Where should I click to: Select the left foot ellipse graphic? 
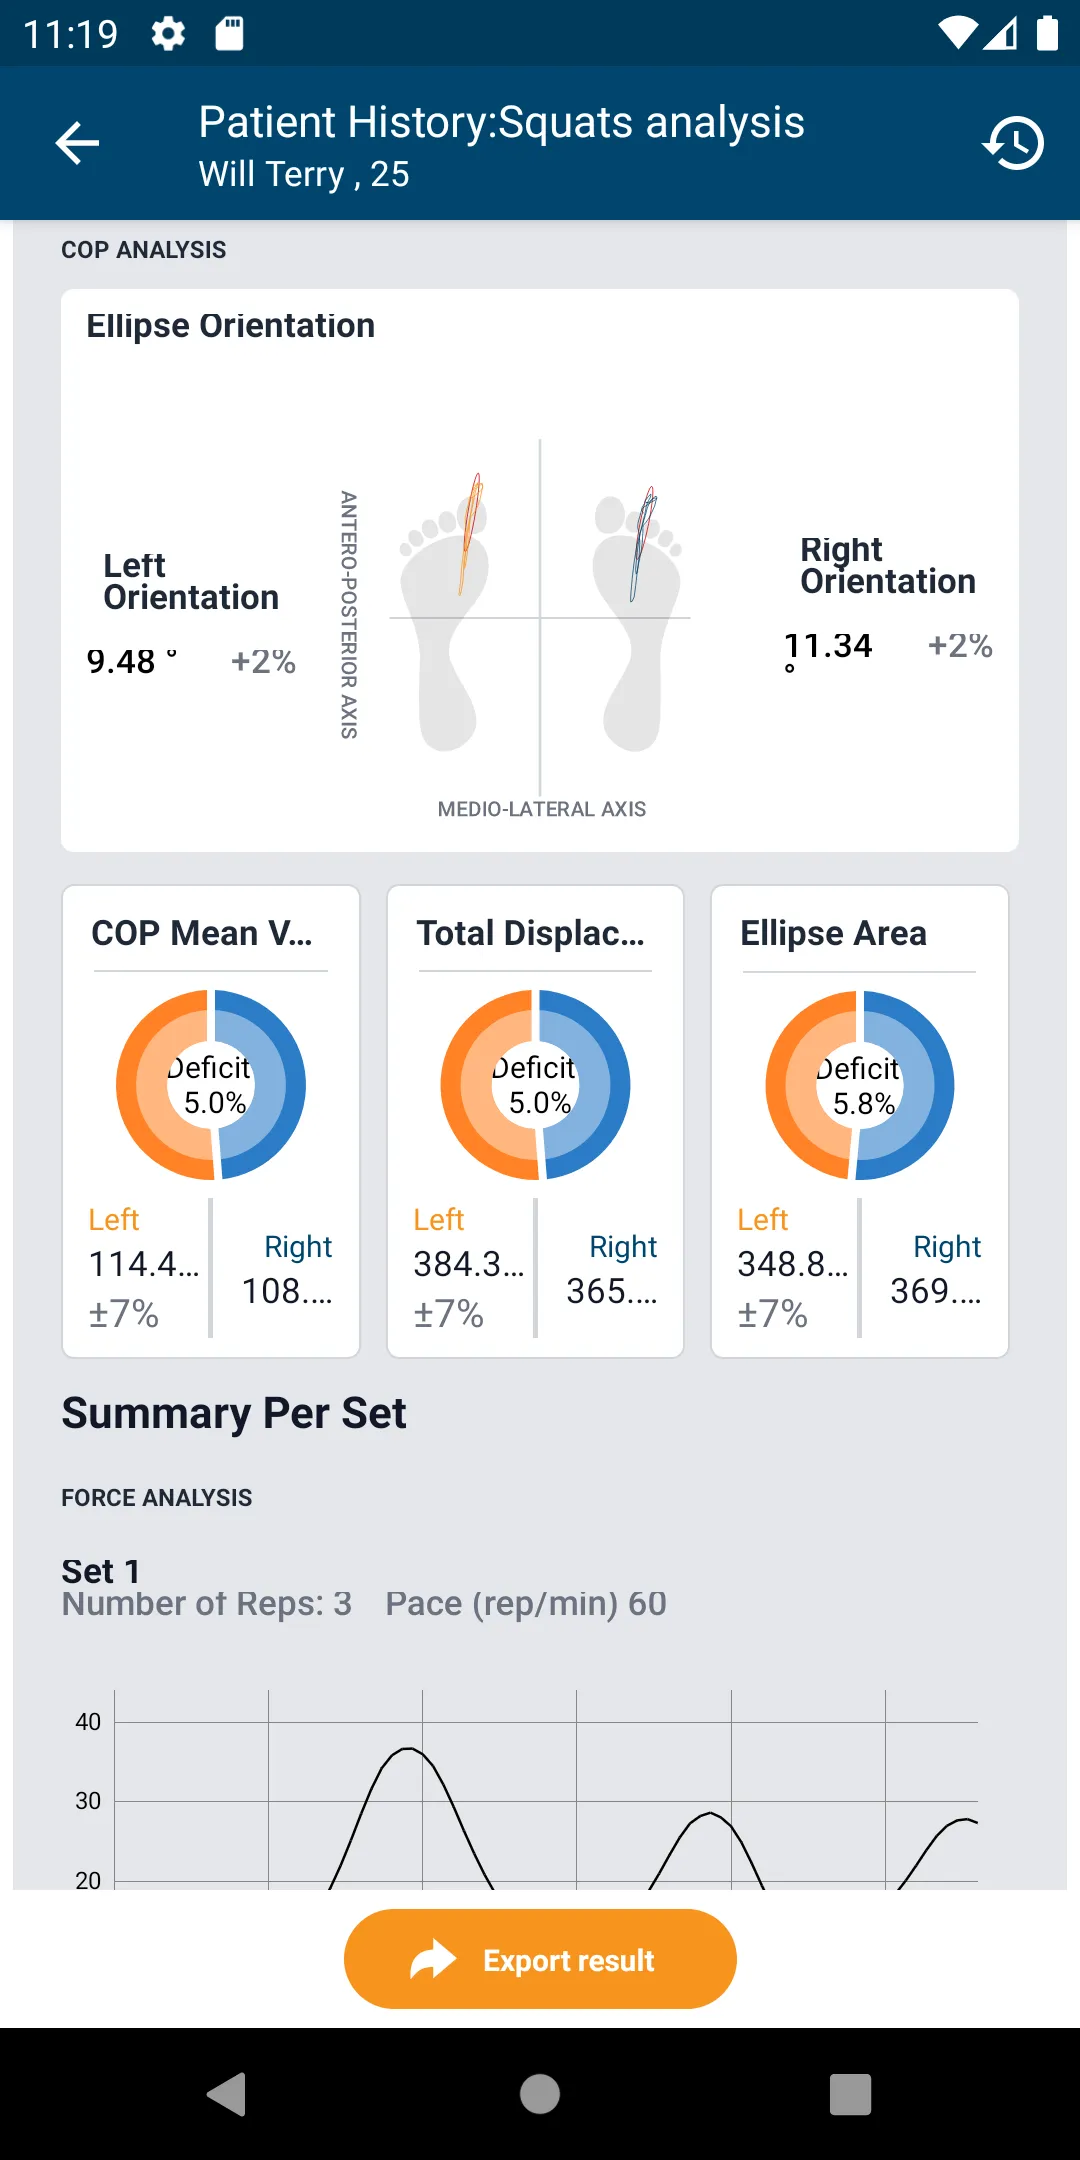pos(444,611)
